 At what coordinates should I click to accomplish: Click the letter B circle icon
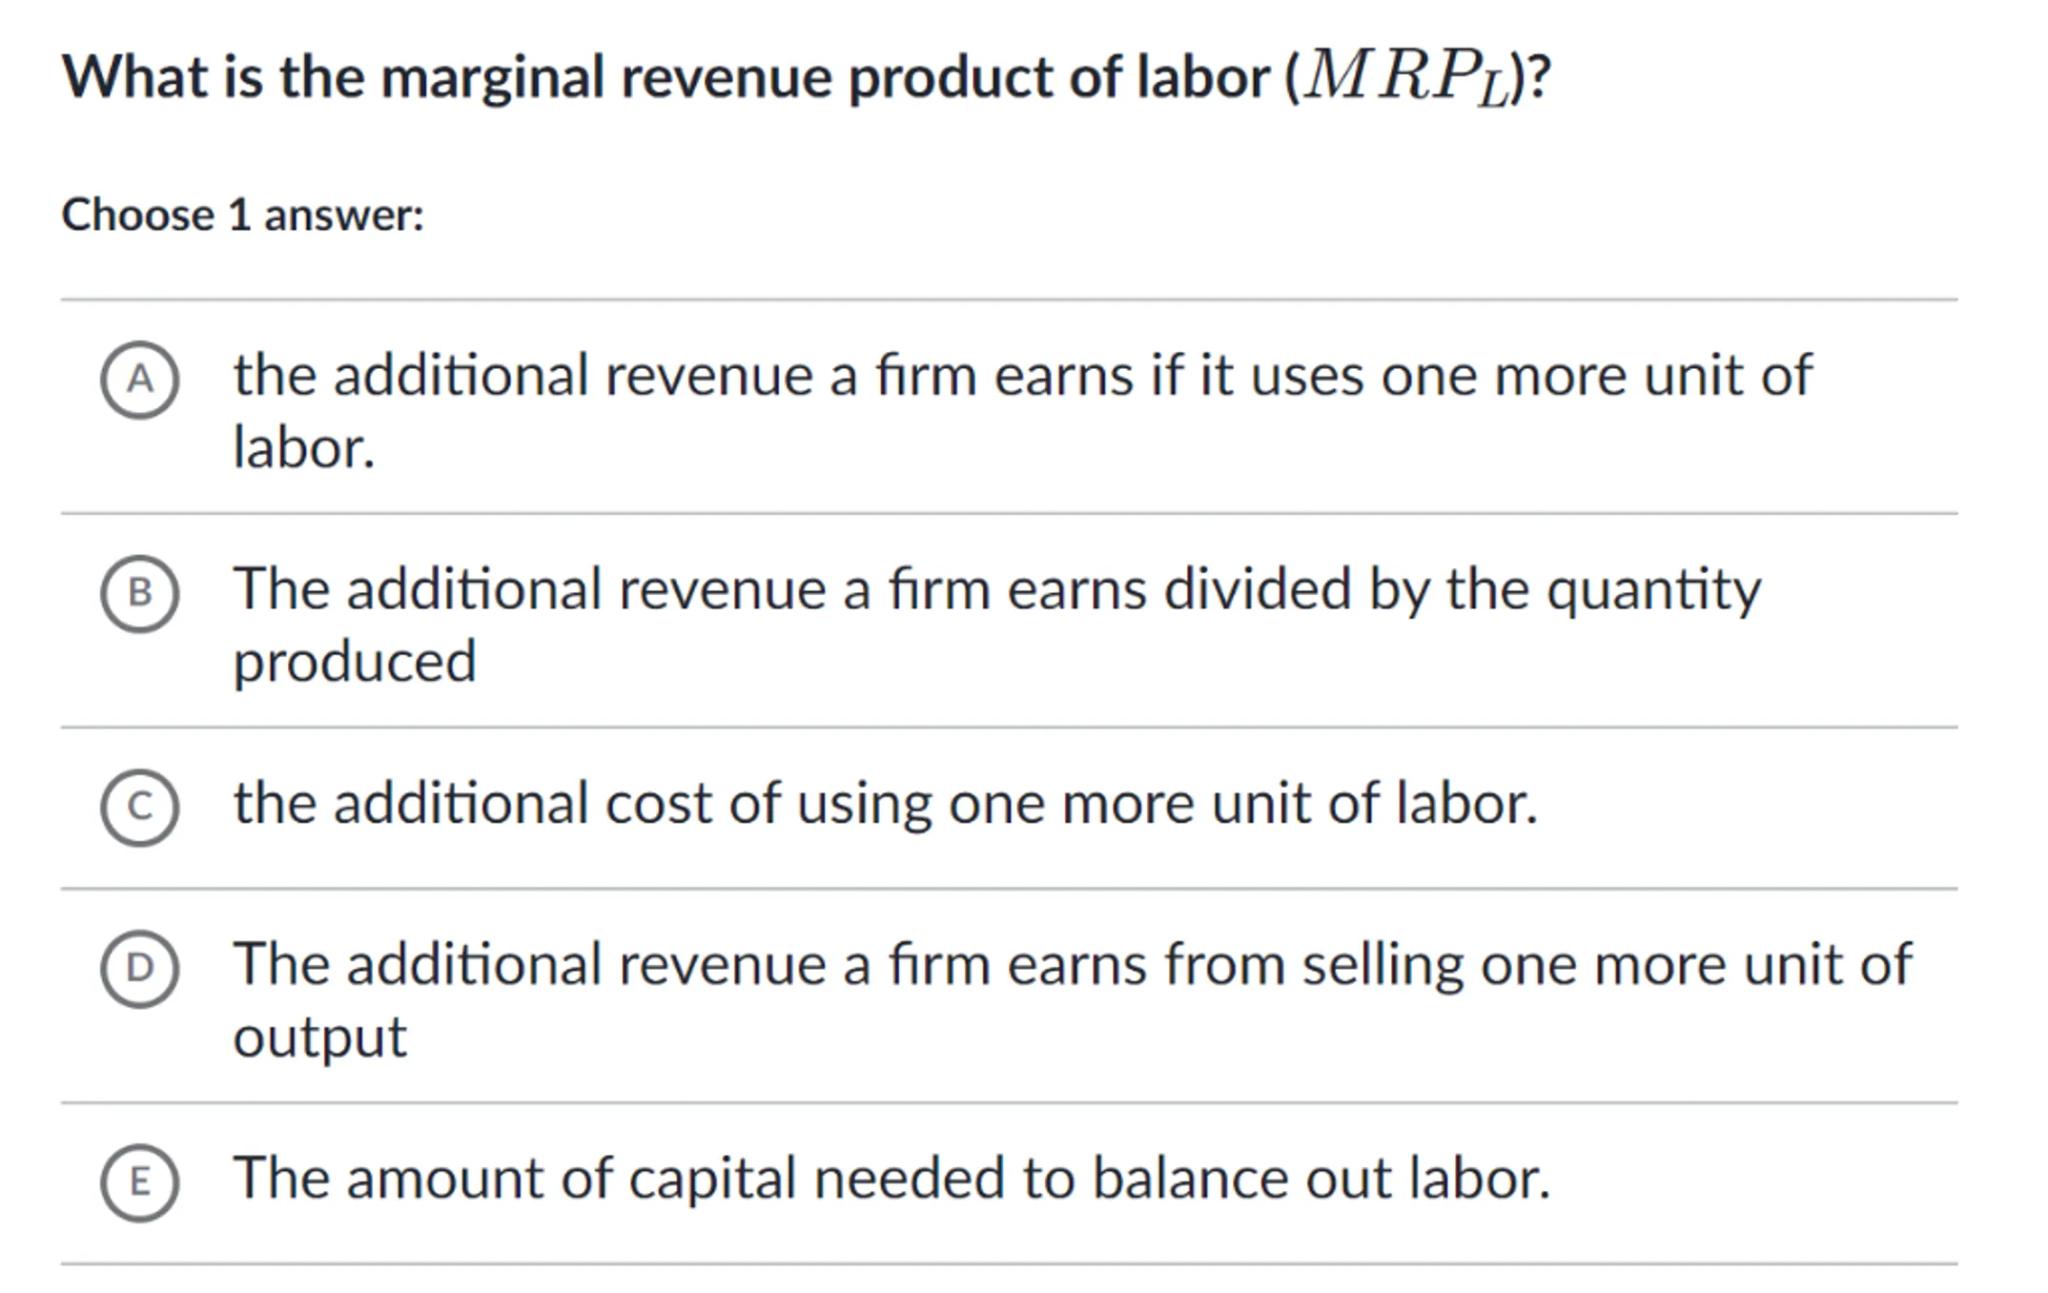click(x=140, y=593)
